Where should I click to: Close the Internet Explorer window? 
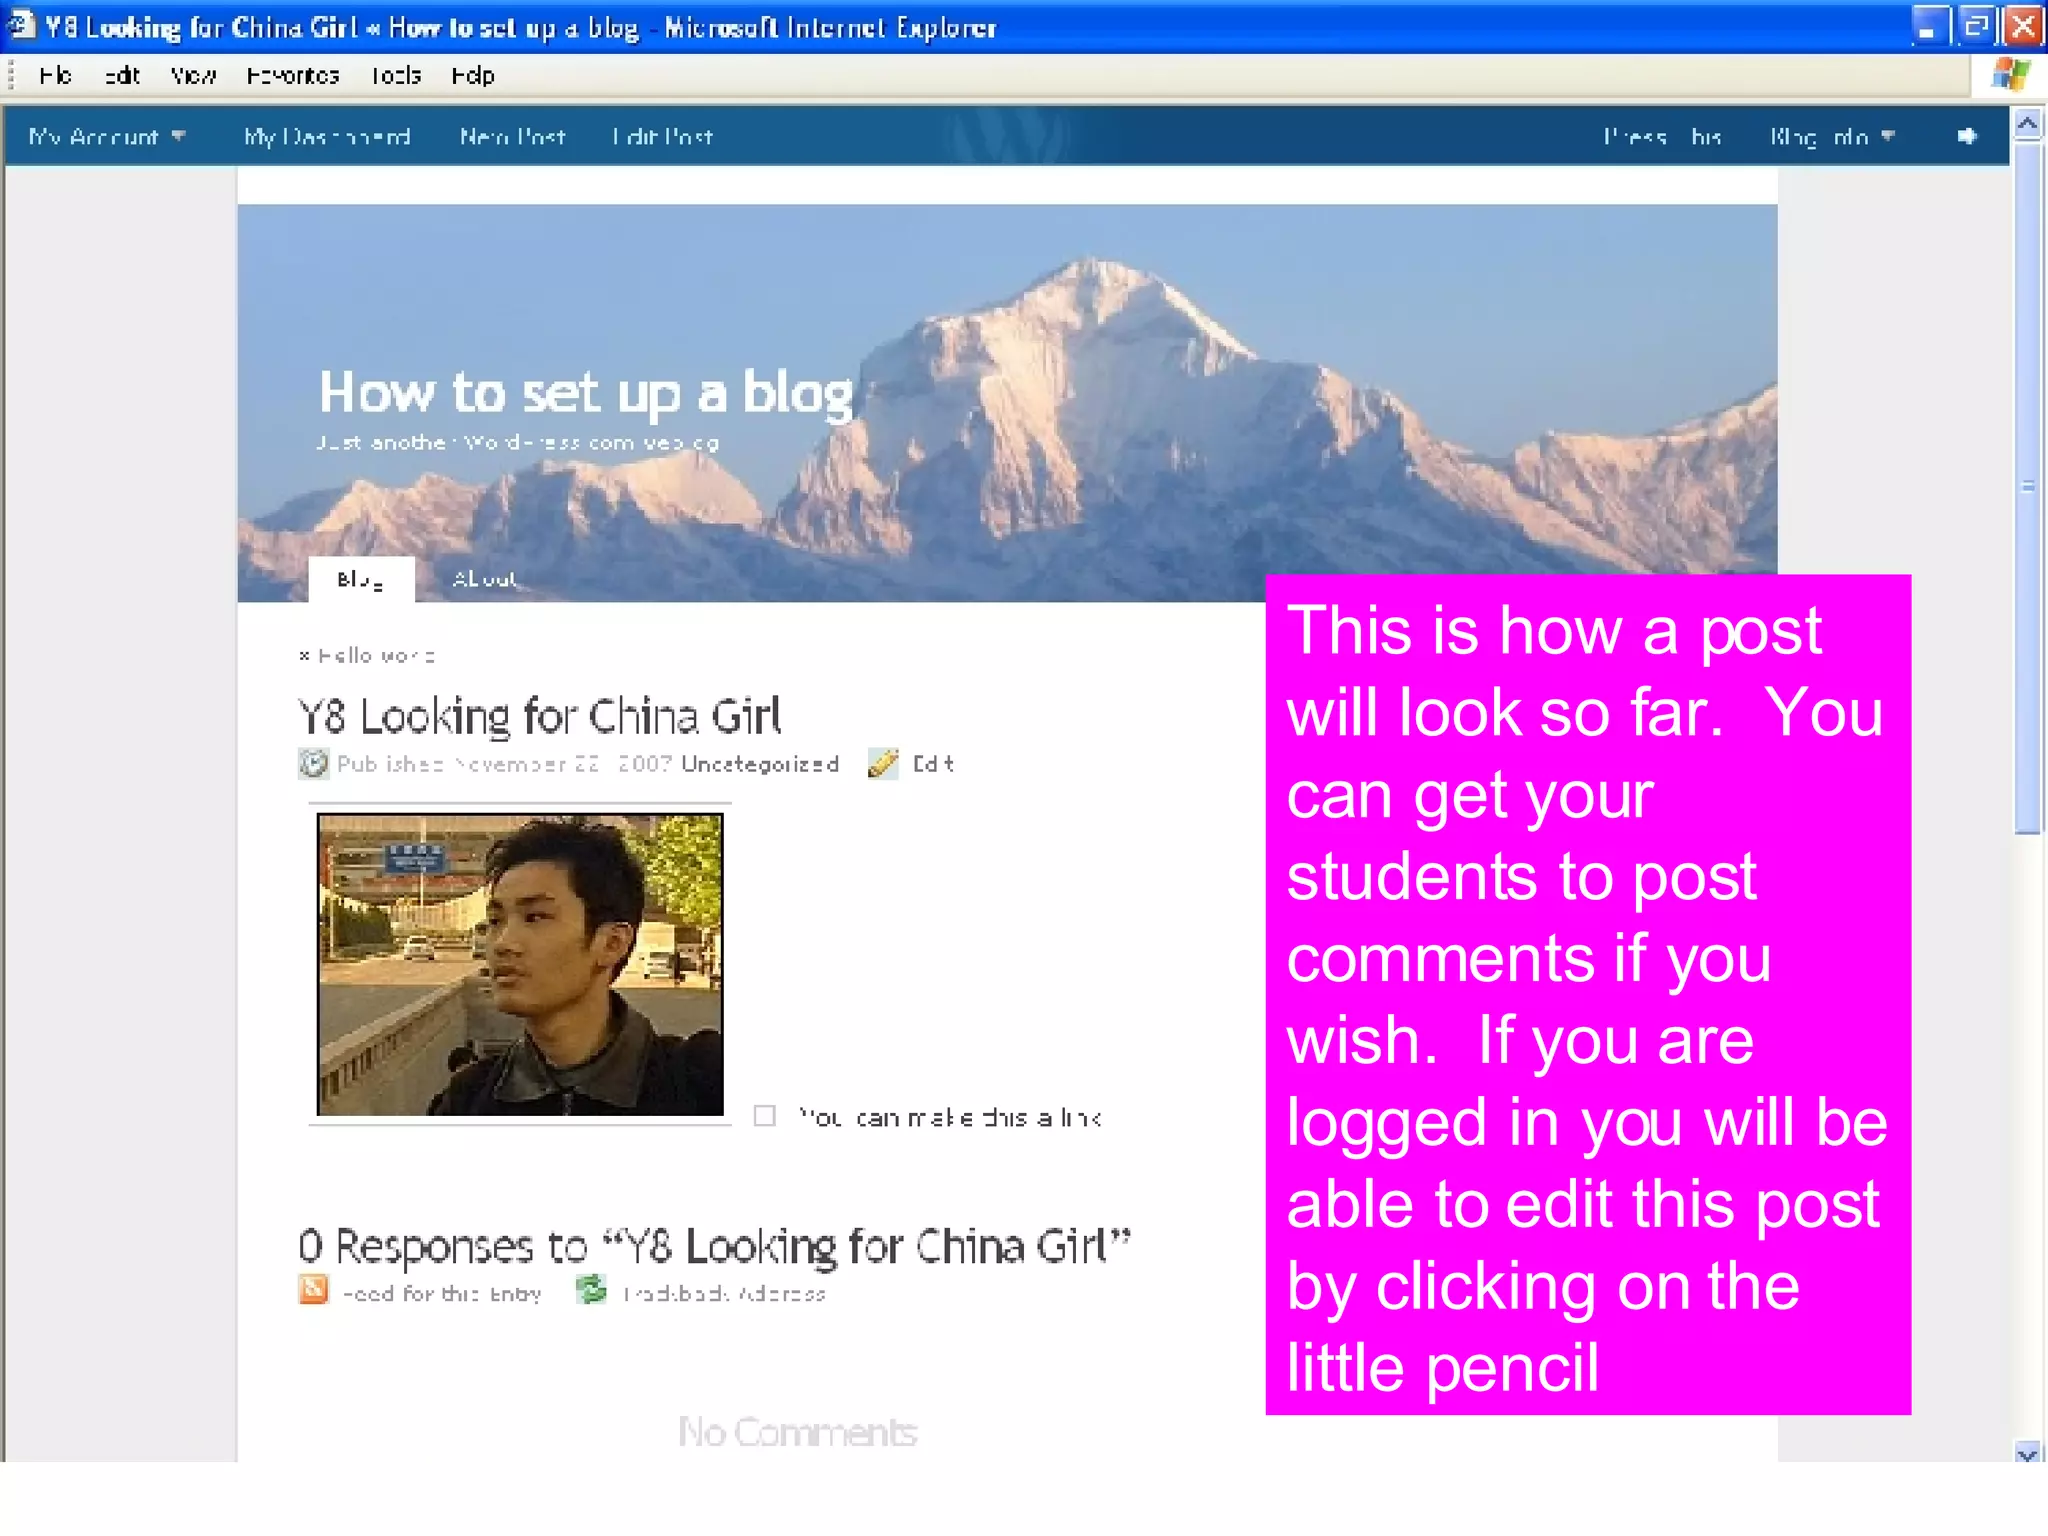pos(2024,26)
